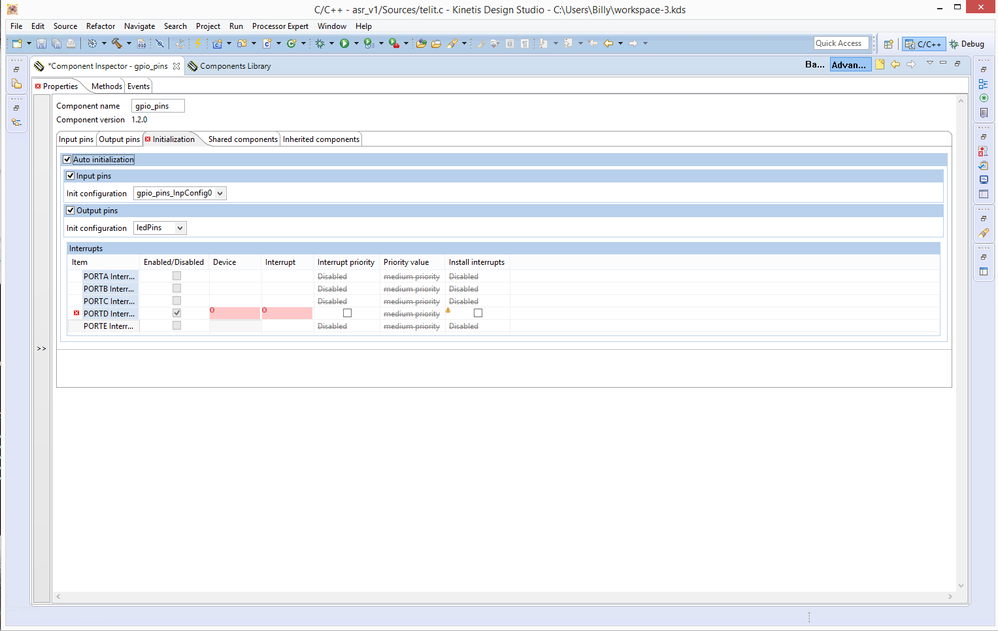Screen dimensions: 998x631
Task: Click the Save icon in toolbar
Action: pyautogui.click(x=41, y=43)
